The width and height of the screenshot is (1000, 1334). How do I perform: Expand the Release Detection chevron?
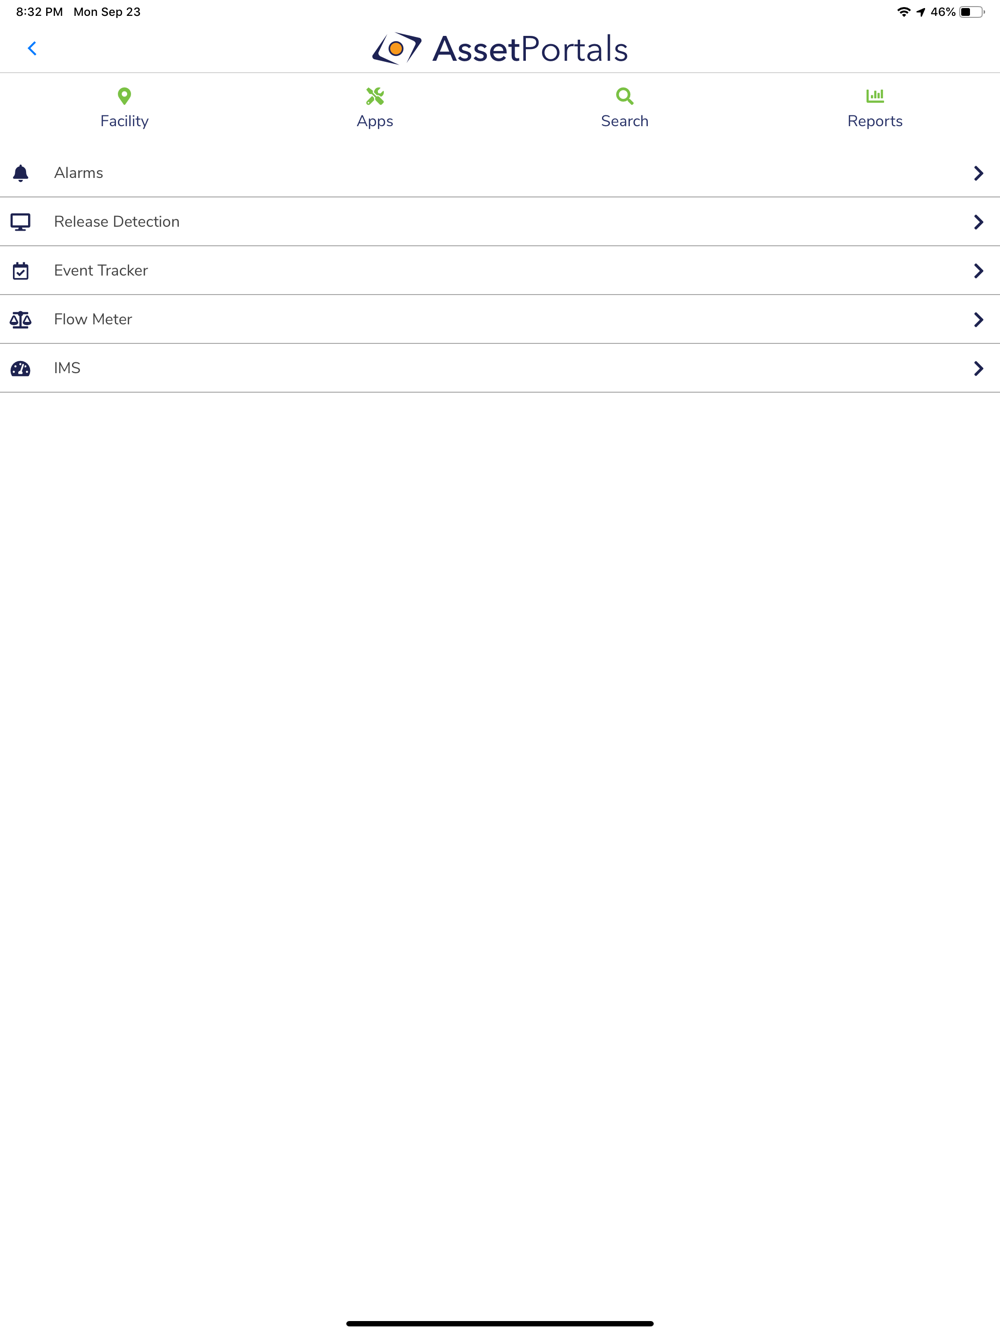click(x=978, y=222)
